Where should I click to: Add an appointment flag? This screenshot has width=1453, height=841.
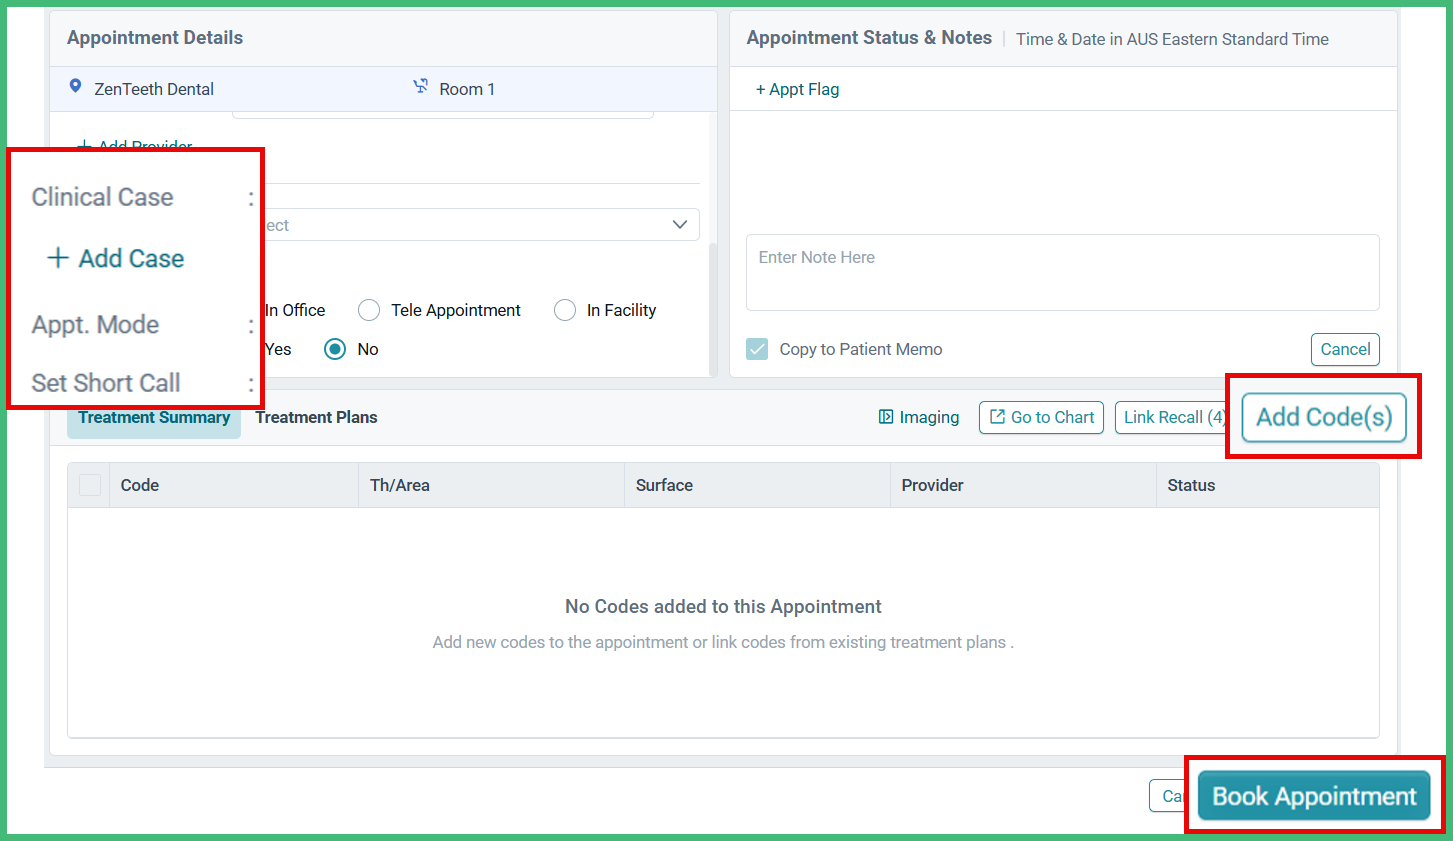(x=797, y=89)
